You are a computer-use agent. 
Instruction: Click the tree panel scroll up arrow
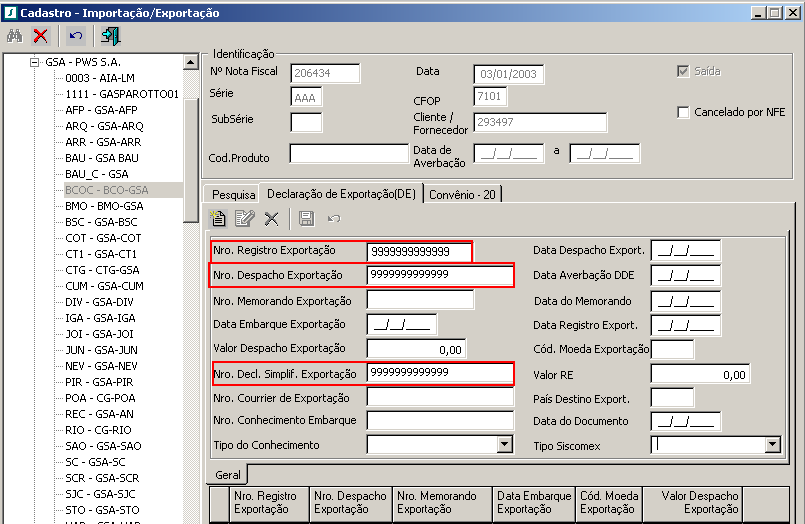(191, 62)
